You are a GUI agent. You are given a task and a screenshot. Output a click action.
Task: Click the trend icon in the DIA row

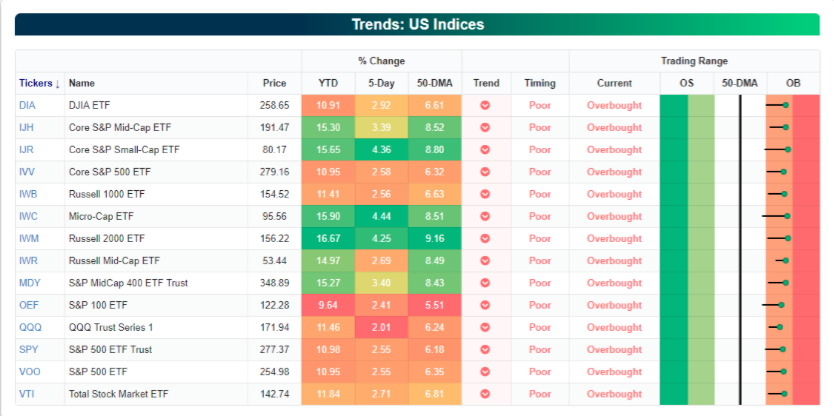click(485, 105)
